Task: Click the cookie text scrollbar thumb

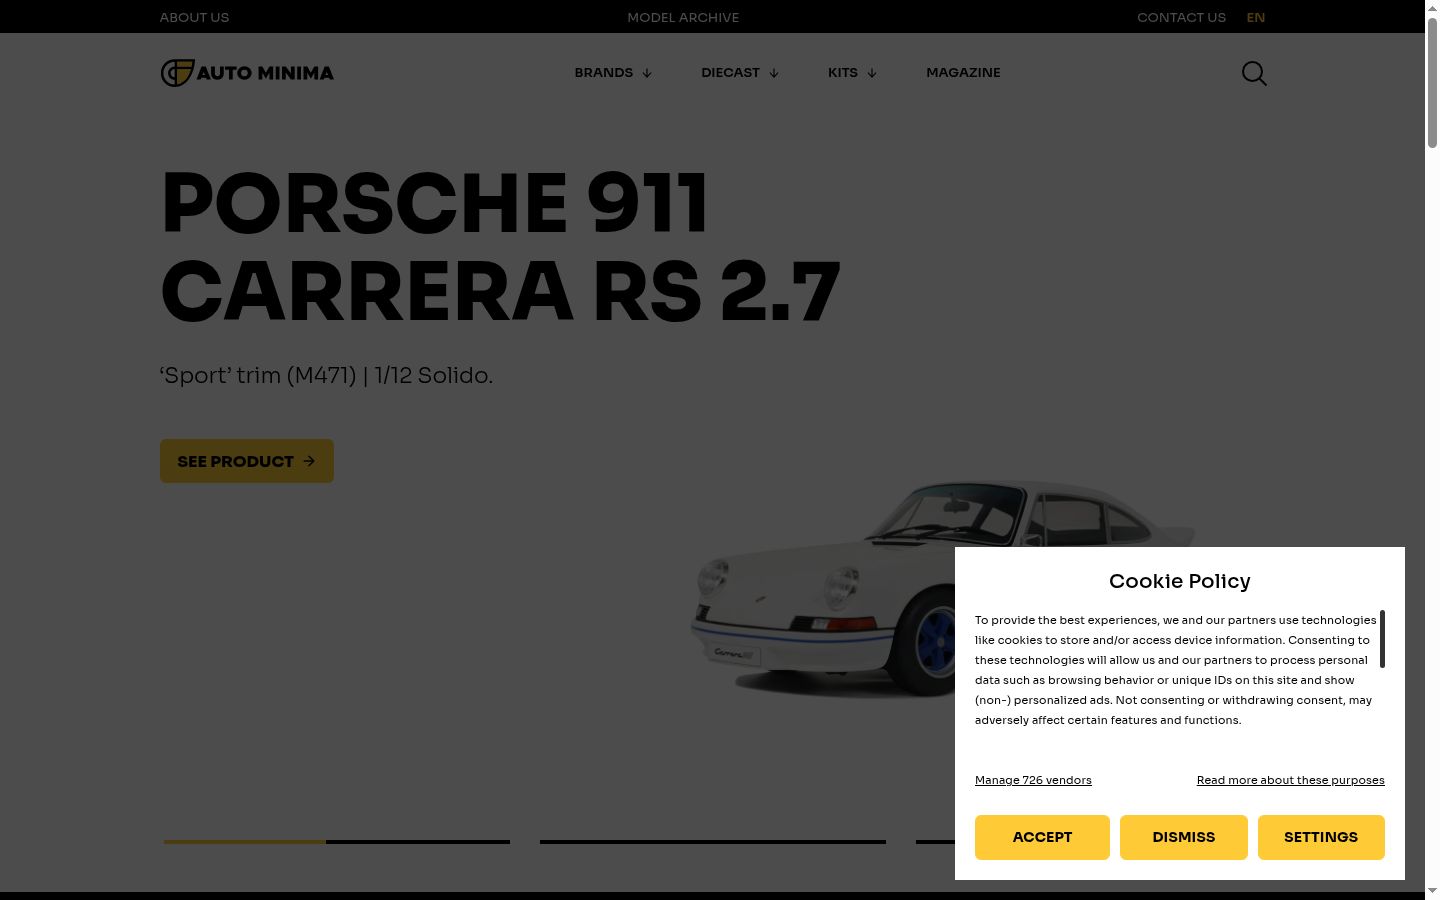Action: (1382, 639)
